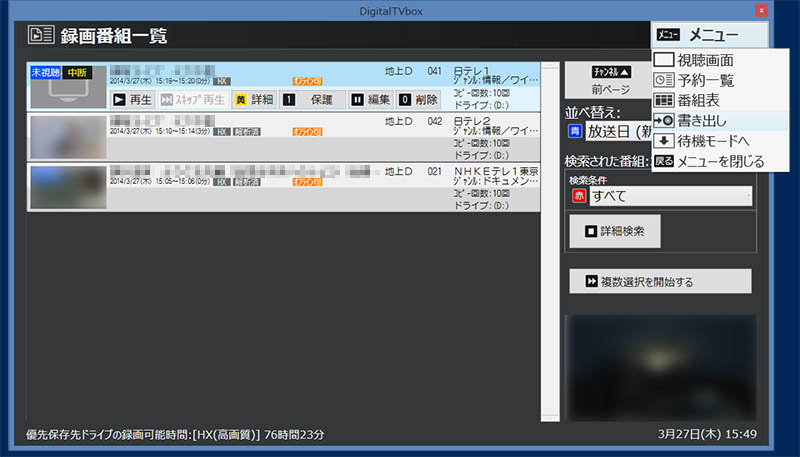This screenshot has height=457, width=800.
Task: Click スキップ再生 skip playback button
Action: 190,100
